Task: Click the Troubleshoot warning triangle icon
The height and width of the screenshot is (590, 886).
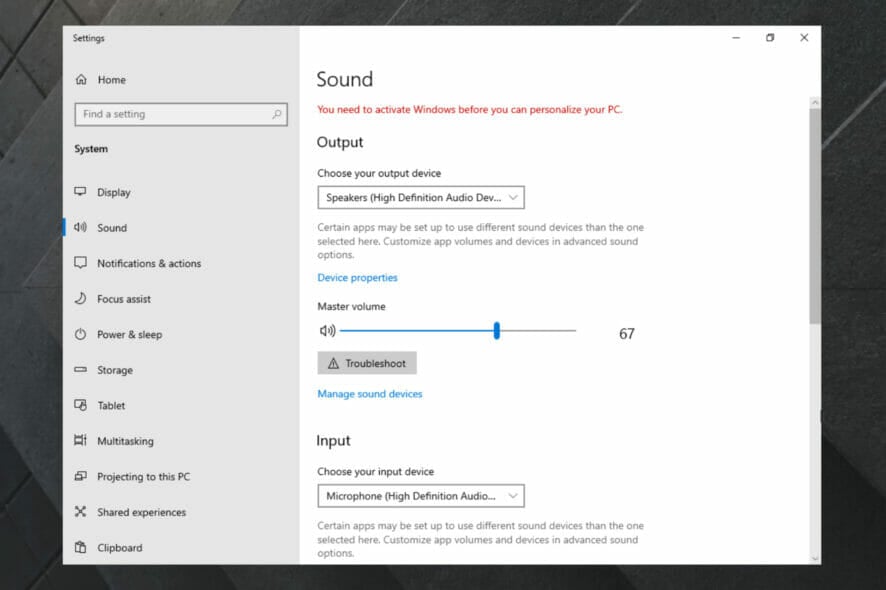Action: pos(333,363)
